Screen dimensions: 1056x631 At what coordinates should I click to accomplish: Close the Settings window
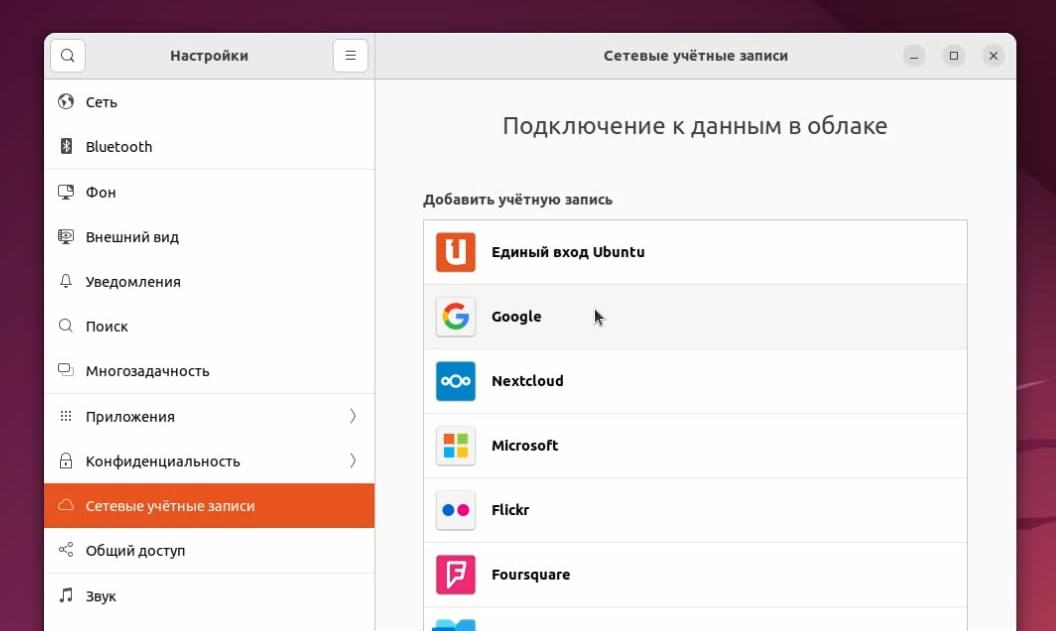pos(993,56)
